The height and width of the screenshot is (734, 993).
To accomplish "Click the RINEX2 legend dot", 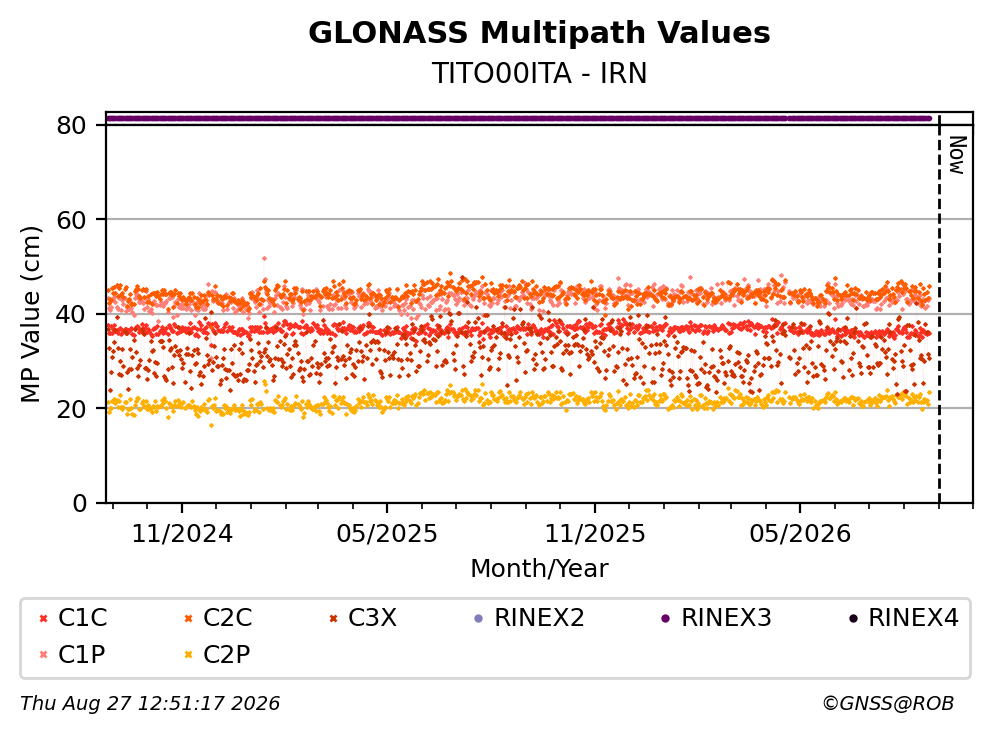I will click(479, 618).
